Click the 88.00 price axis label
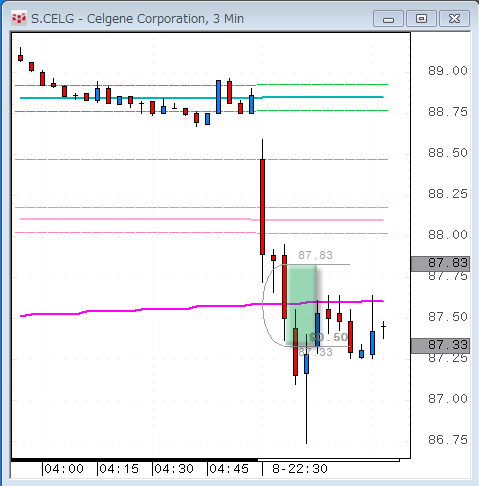The image size is (479, 486). [448, 235]
